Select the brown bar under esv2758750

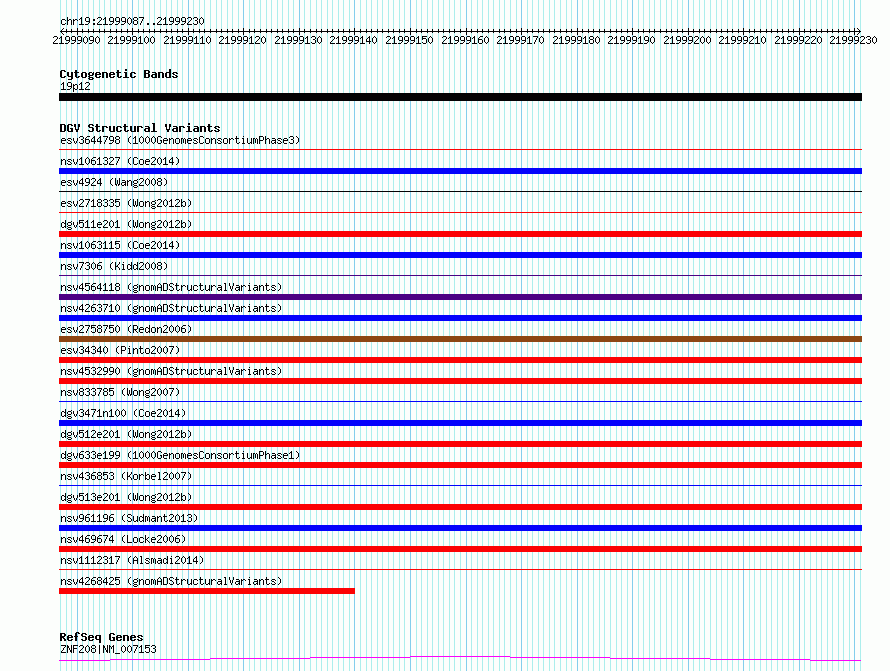[460, 339]
